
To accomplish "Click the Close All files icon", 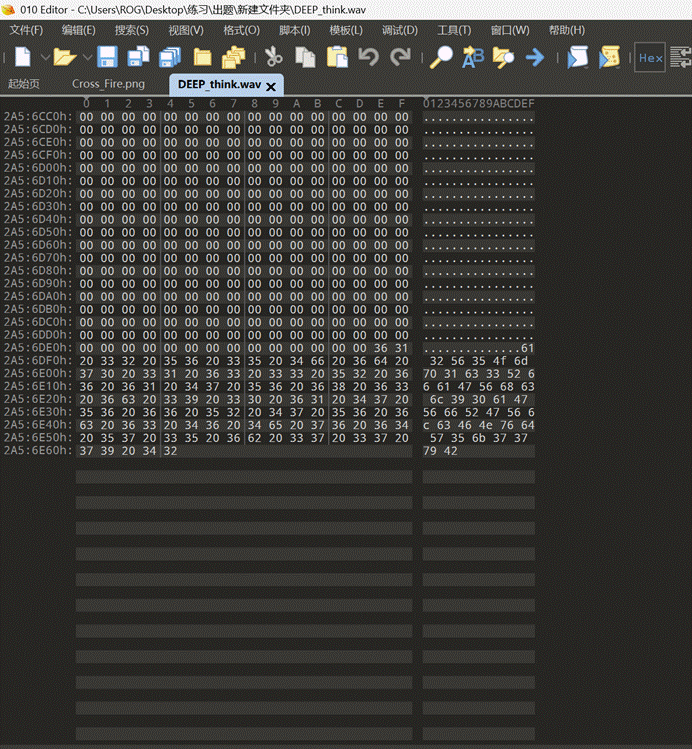I will (x=234, y=57).
